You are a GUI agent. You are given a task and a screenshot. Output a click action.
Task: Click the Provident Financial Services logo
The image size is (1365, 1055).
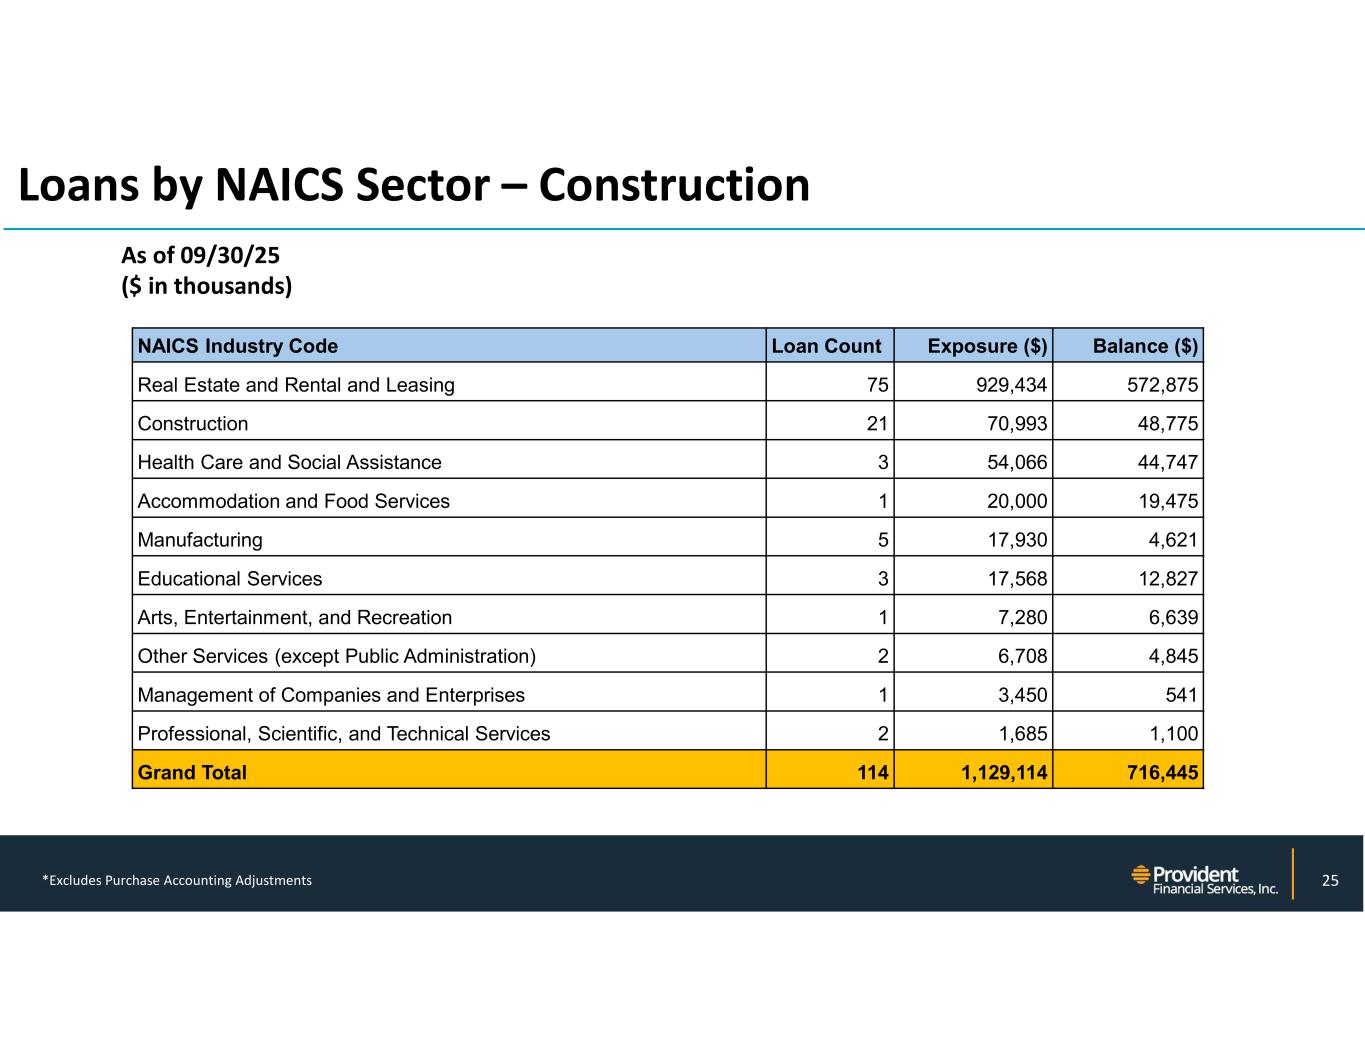coord(1204,879)
